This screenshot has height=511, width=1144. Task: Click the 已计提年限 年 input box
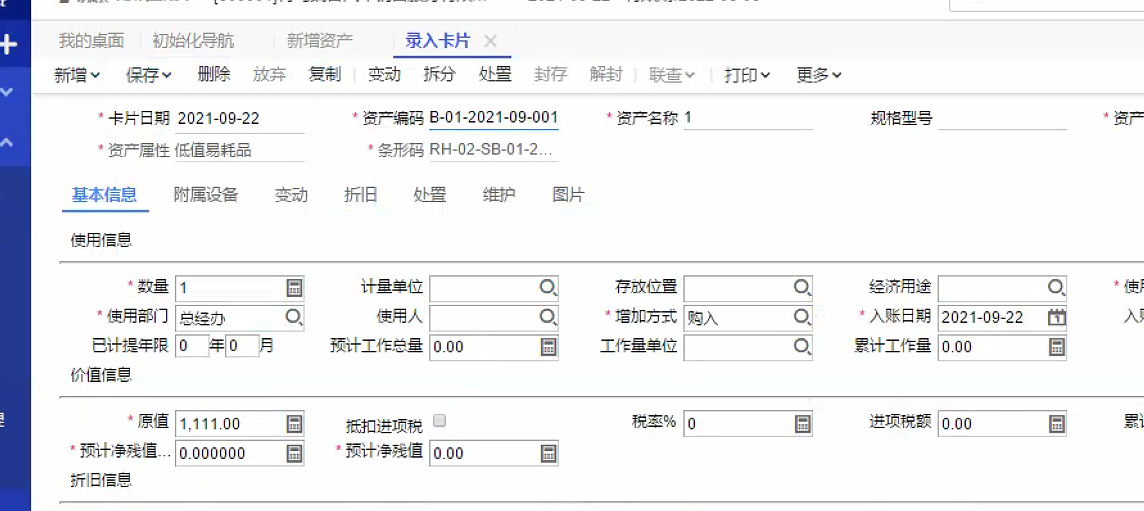click(x=192, y=346)
